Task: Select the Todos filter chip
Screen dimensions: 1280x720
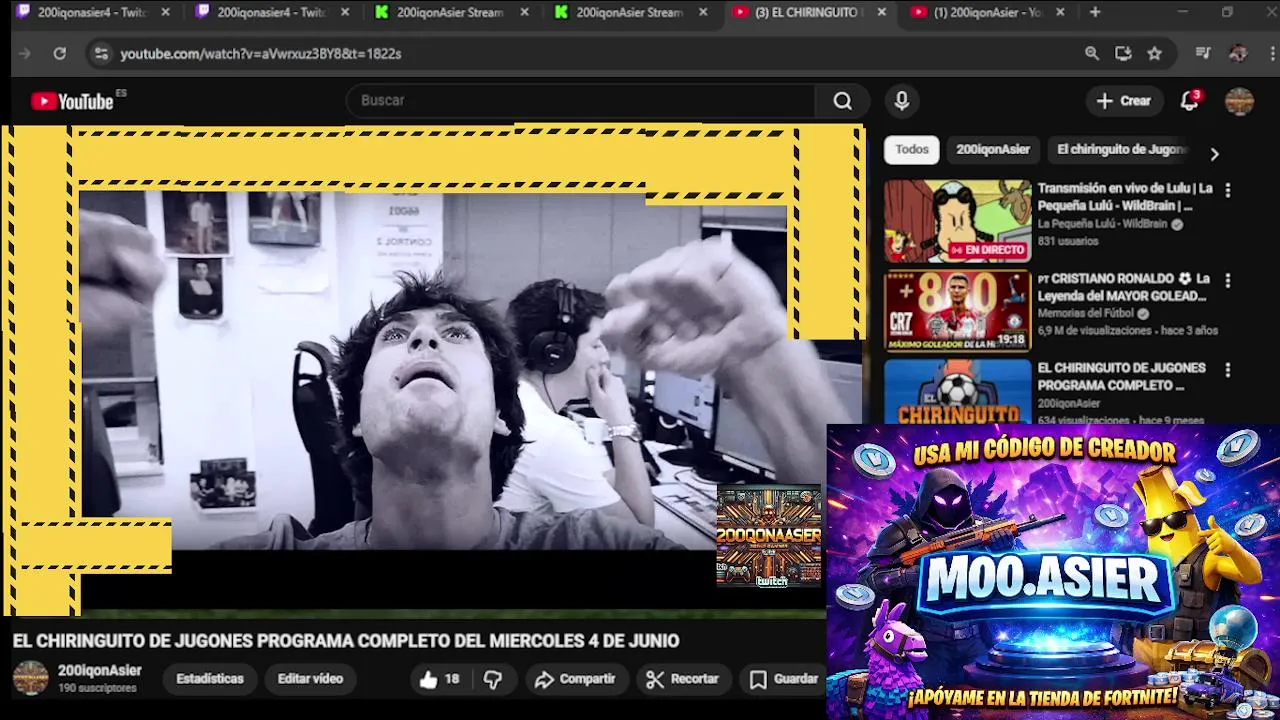Action: coord(911,150)
